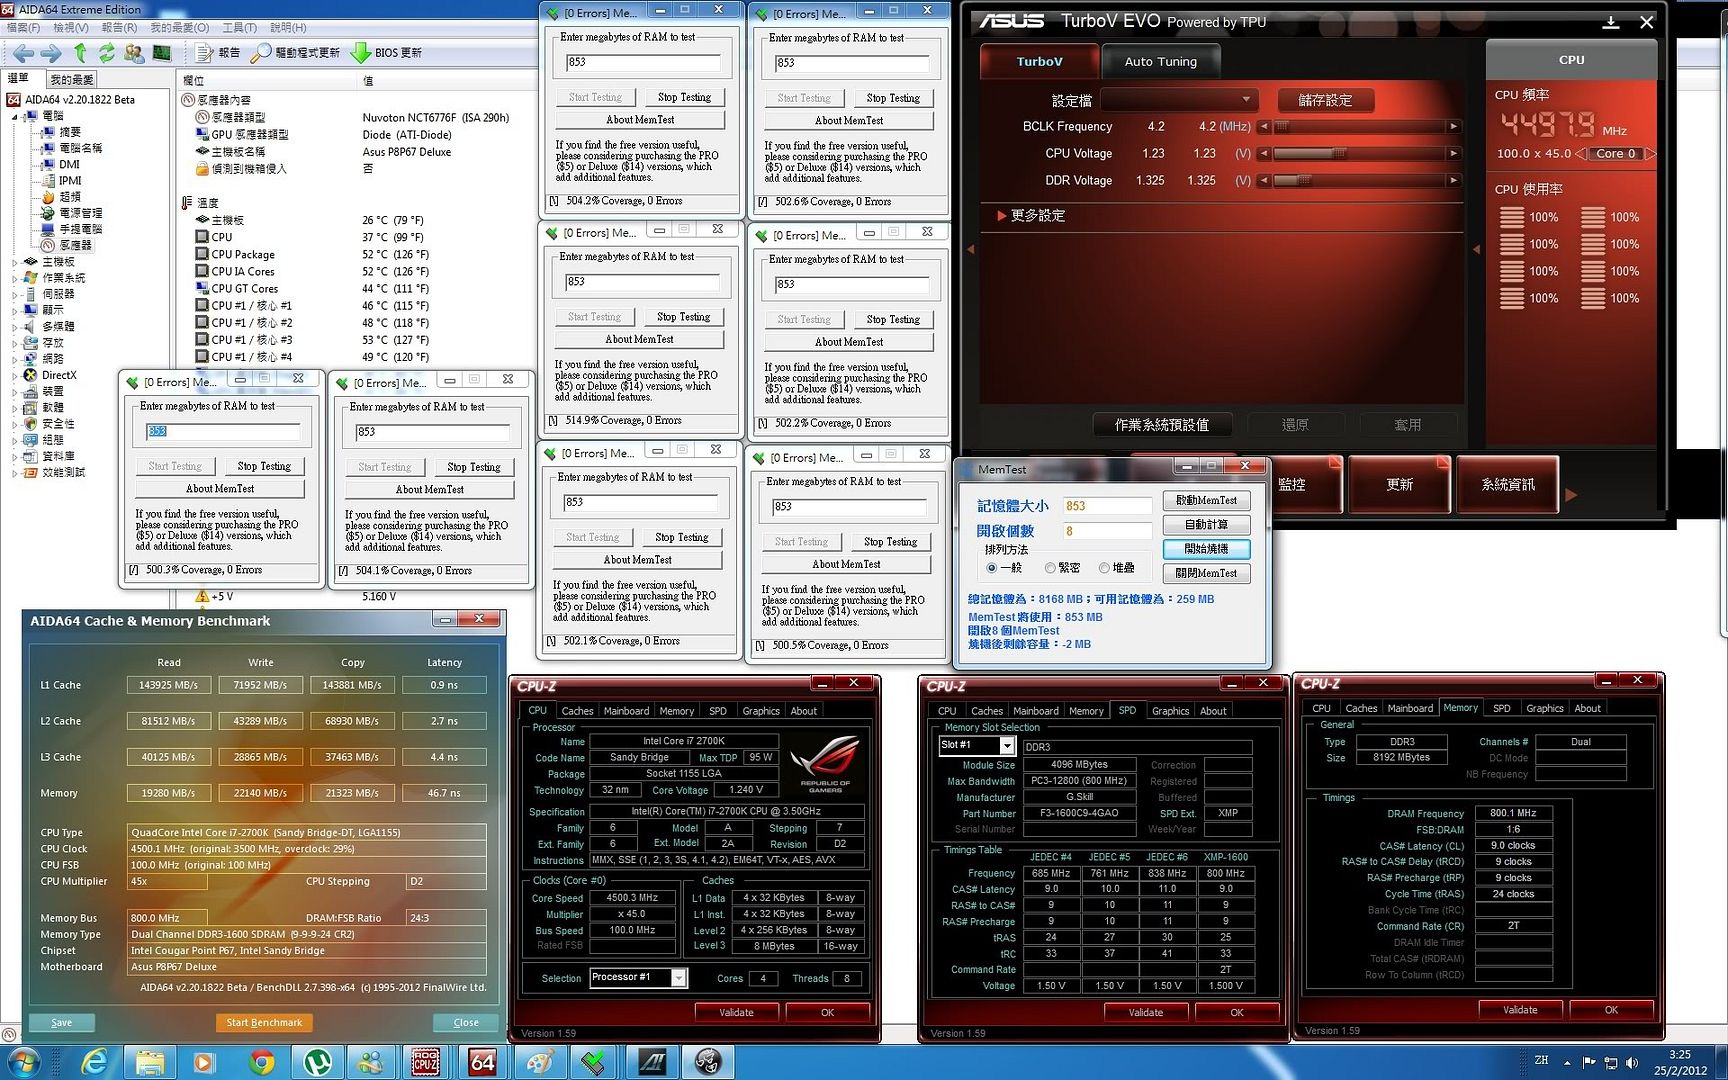Open uTorrent from the taskbar

tap(318, 1062)
